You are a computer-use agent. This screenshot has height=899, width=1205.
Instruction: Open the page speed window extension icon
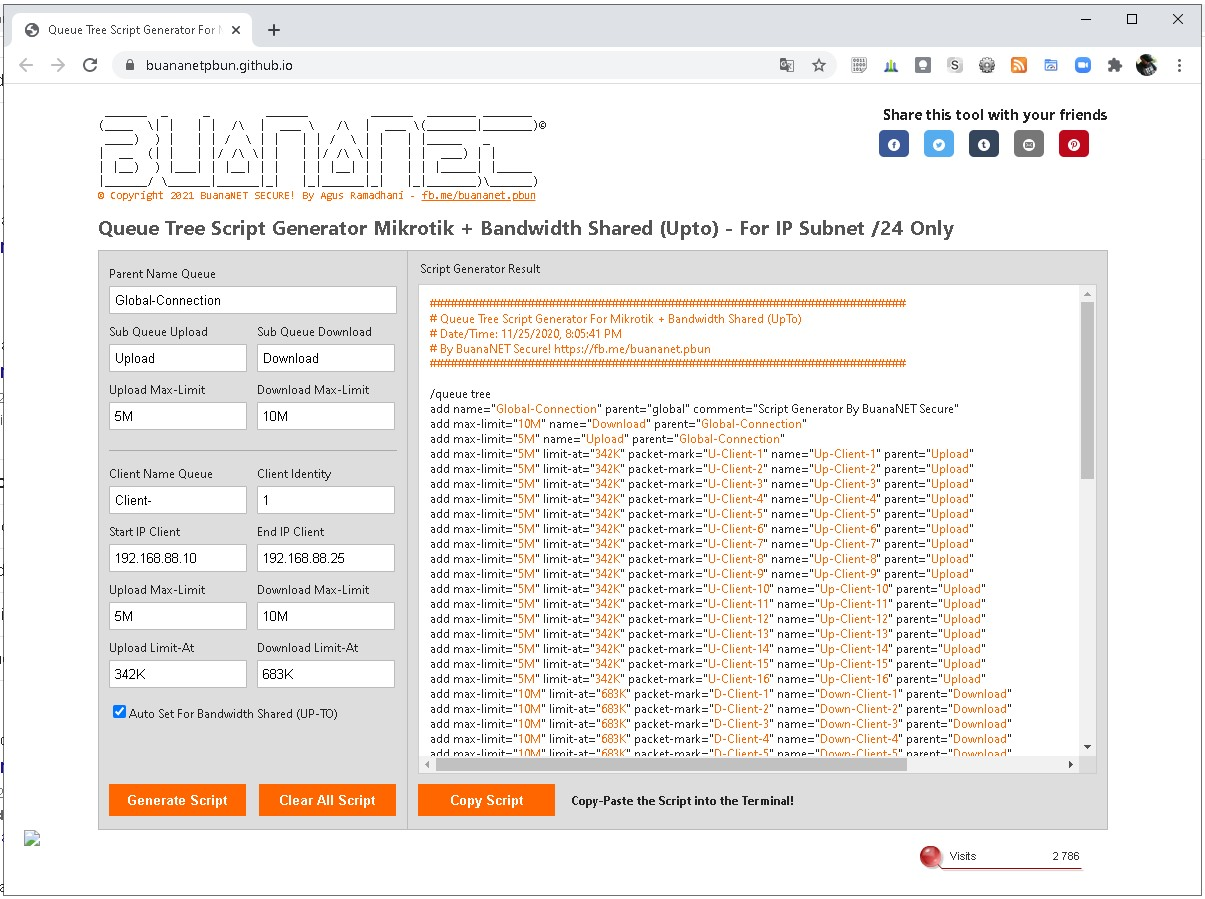(x=1051, y=65)
